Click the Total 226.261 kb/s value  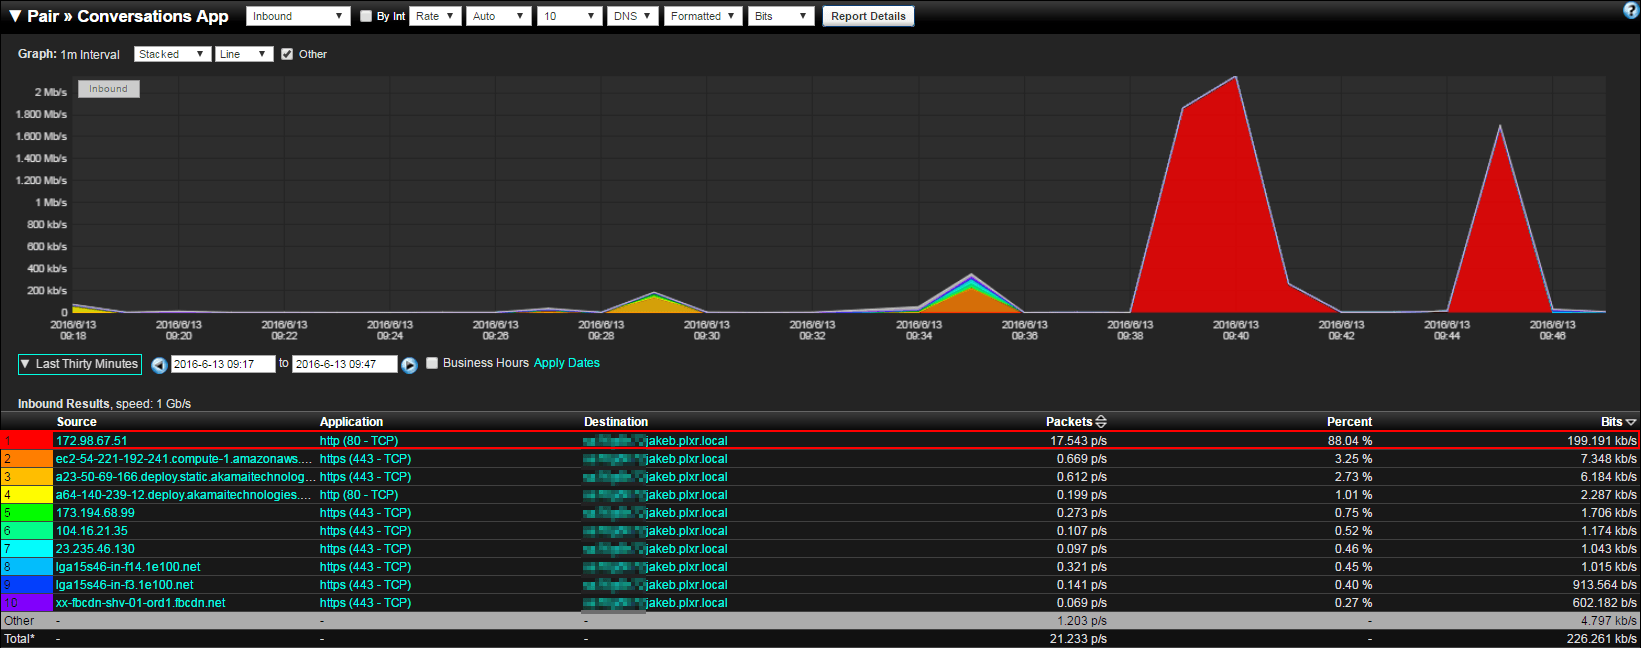tap(1602, 639)
